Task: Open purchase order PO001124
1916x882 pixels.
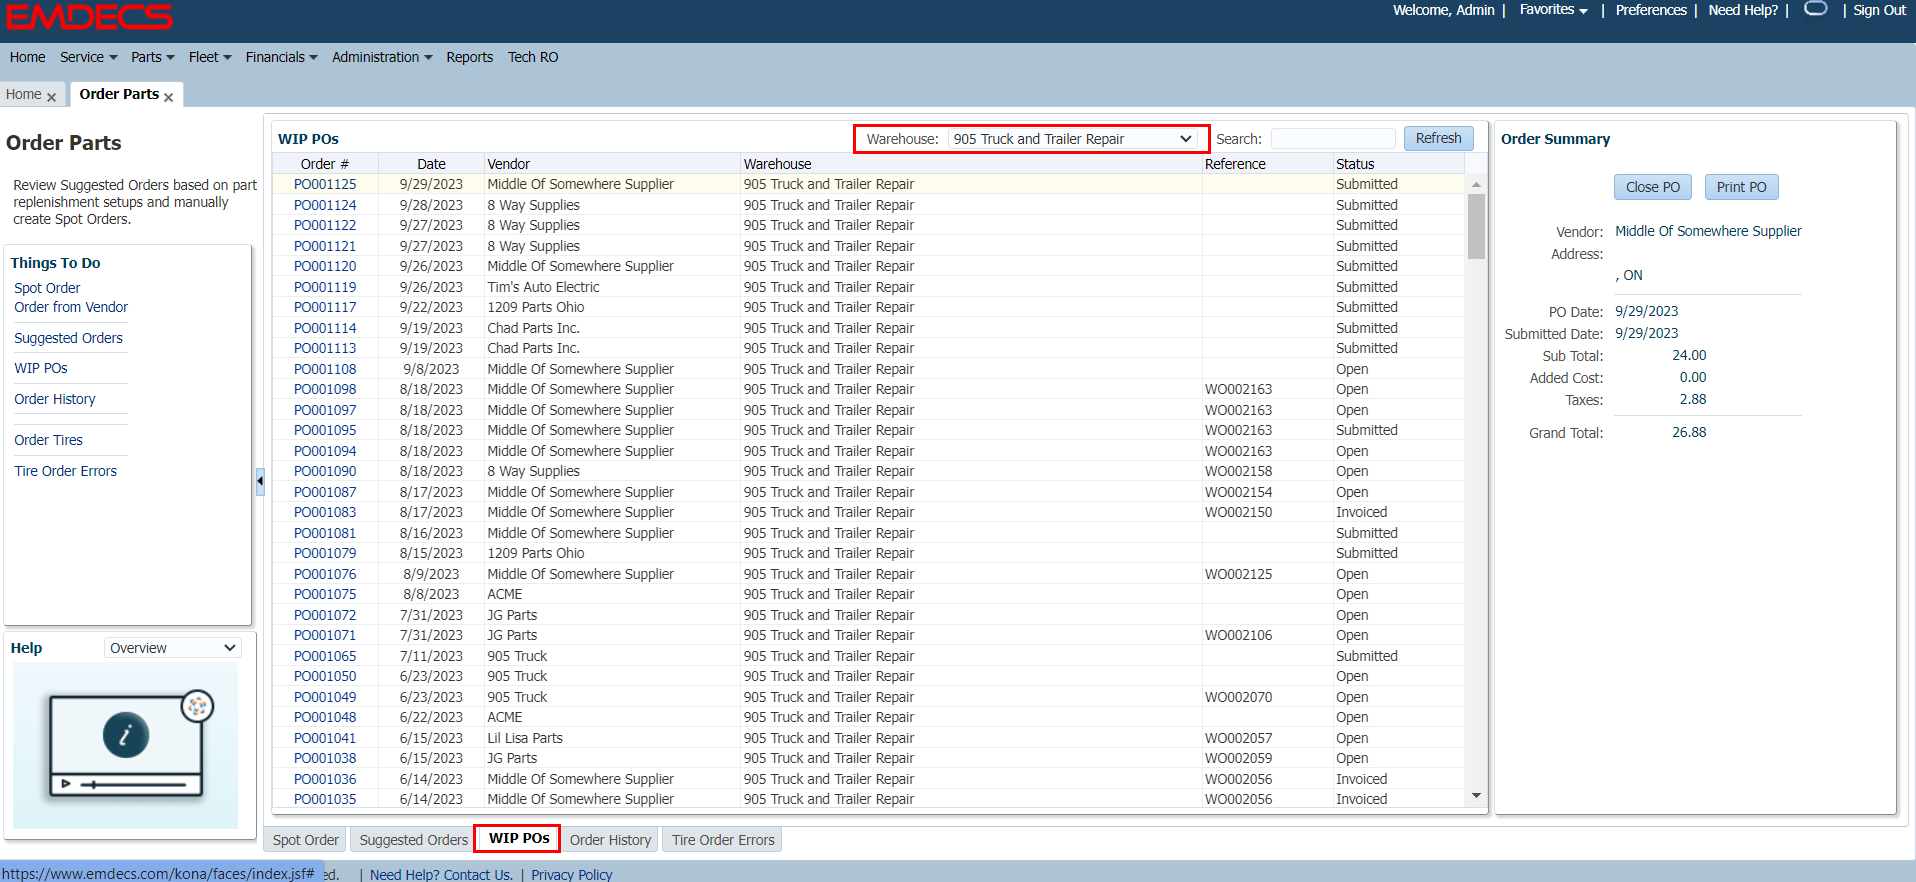Action: coord(325,205)
